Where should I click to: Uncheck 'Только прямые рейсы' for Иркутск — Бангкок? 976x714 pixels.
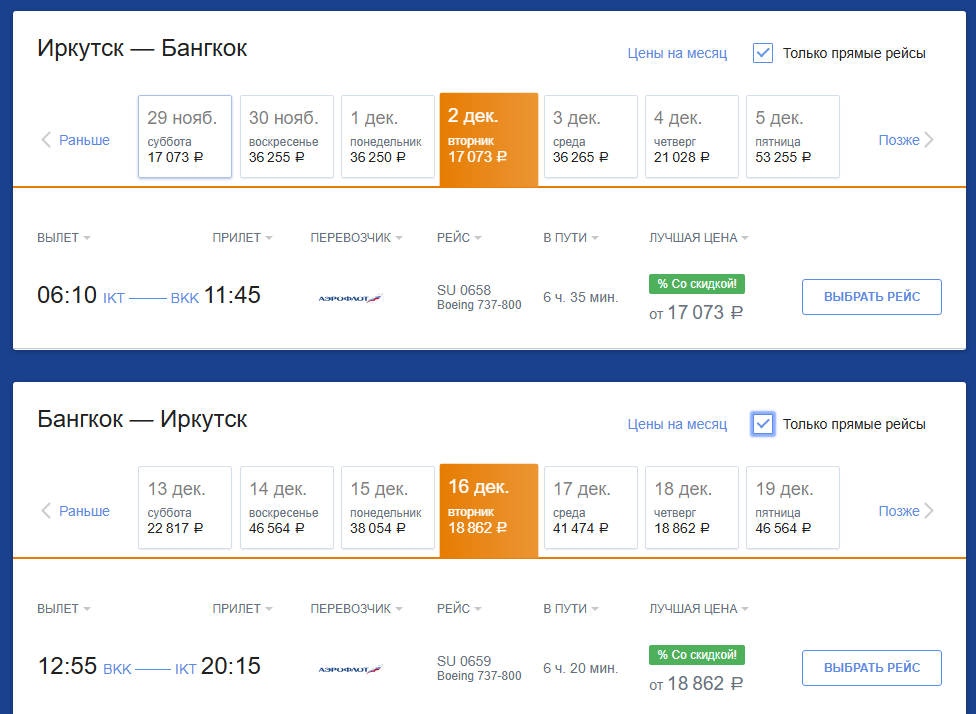(x=762, y=53)
